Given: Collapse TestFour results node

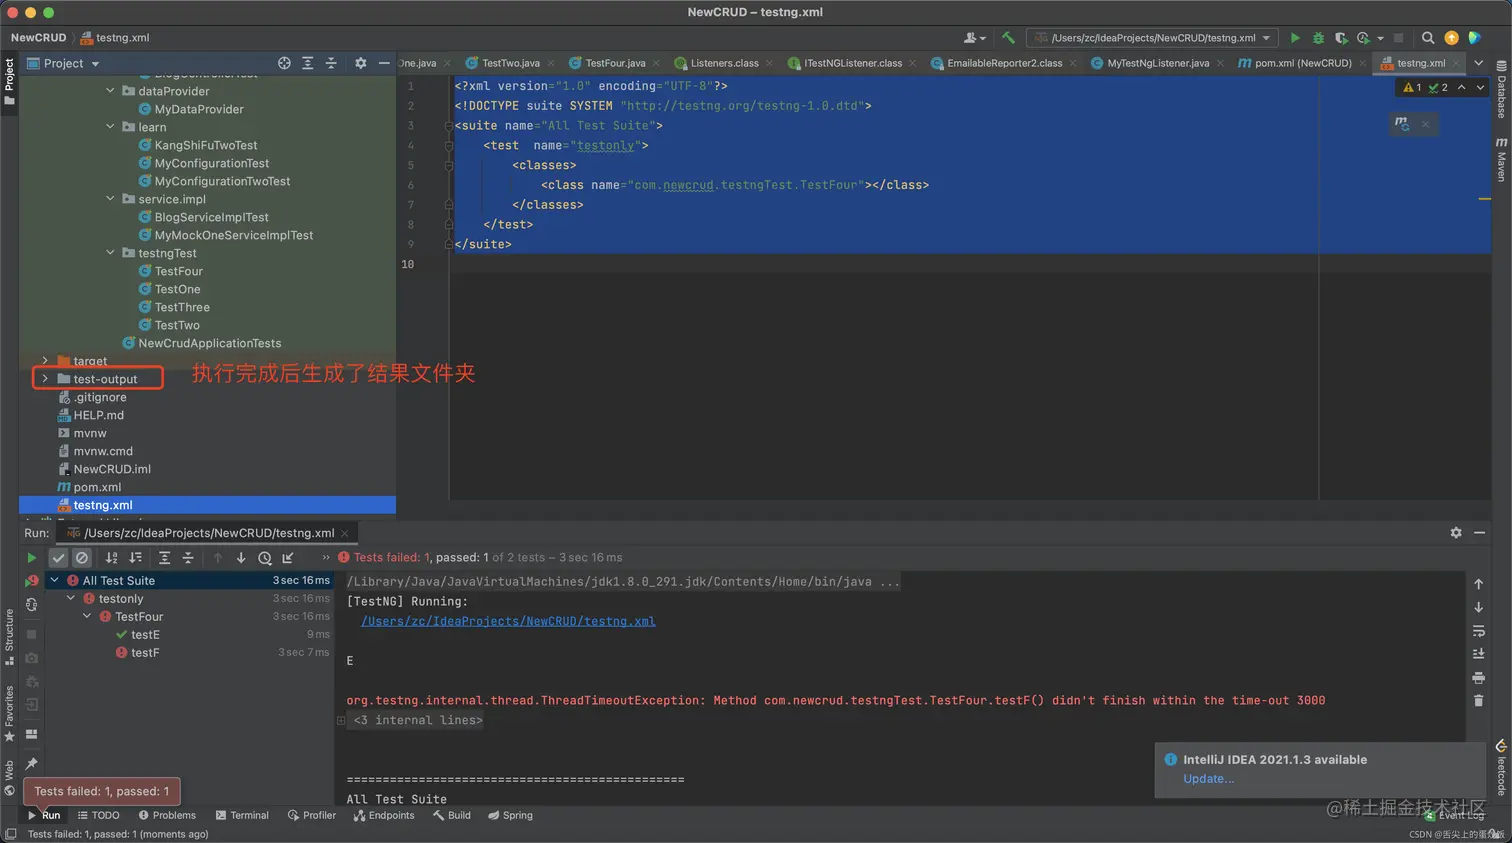Looking at the screenshot, I should 87,617.
